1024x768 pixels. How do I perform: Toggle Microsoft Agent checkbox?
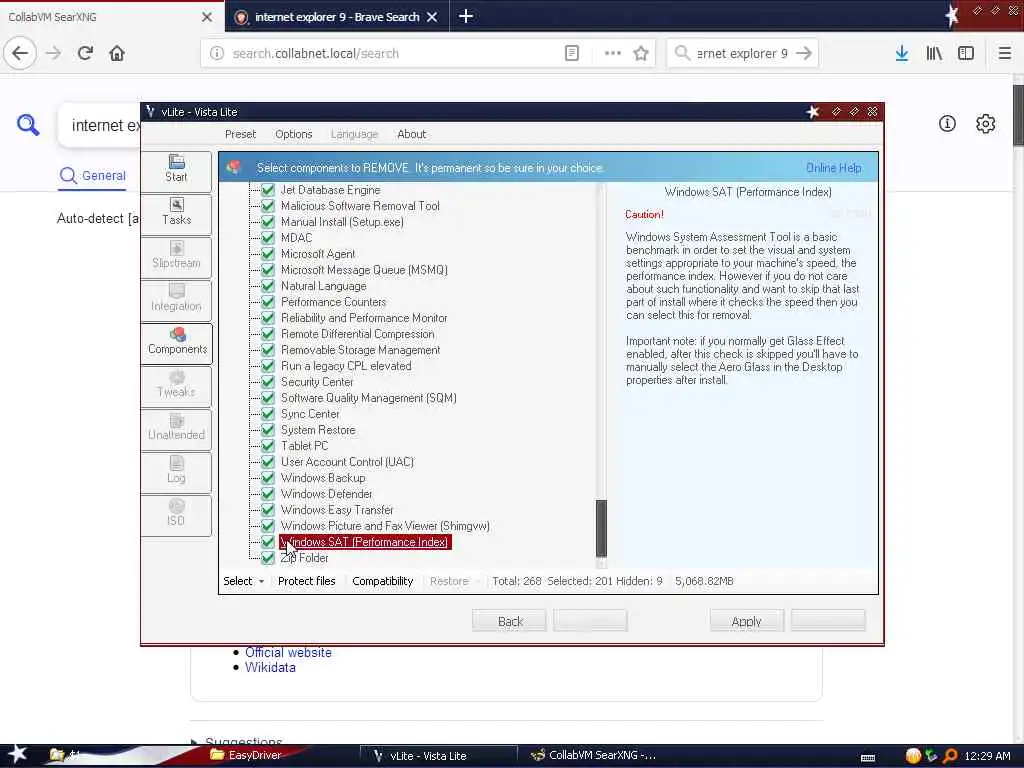point(268,254)
